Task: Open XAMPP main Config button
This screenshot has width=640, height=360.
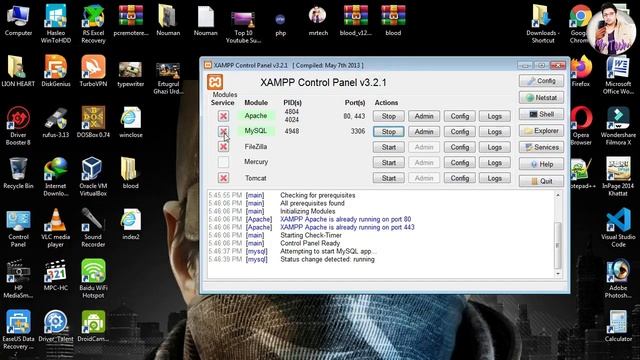Action: [541, 81]
